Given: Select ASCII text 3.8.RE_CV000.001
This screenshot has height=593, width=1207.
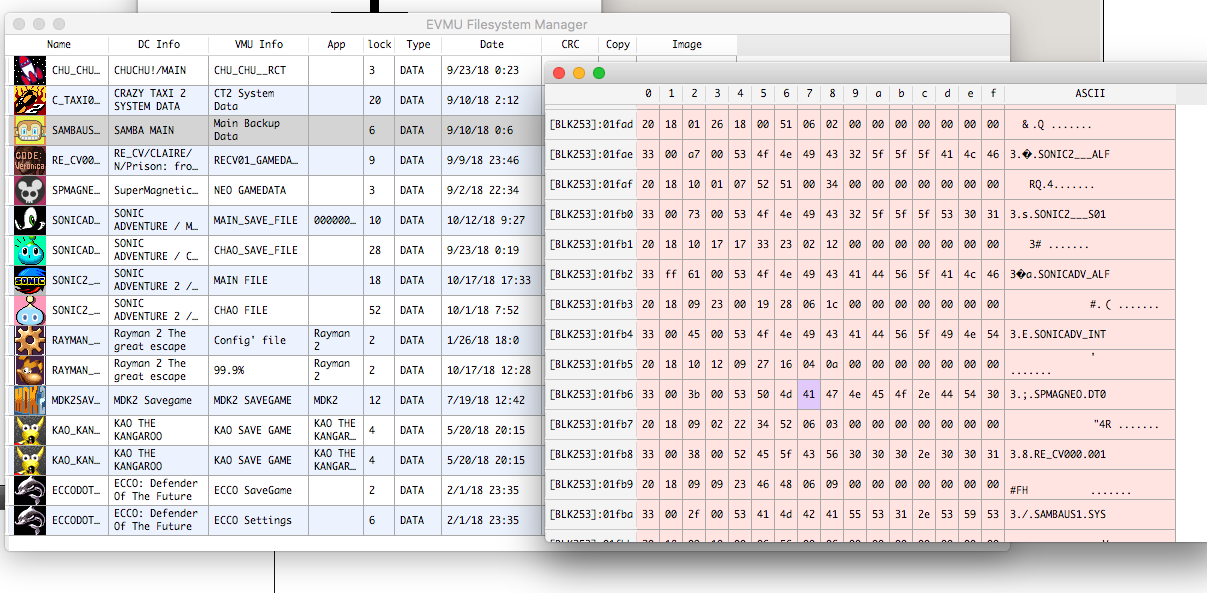Looking at the screenshot, I should [x=1058, y=454].
